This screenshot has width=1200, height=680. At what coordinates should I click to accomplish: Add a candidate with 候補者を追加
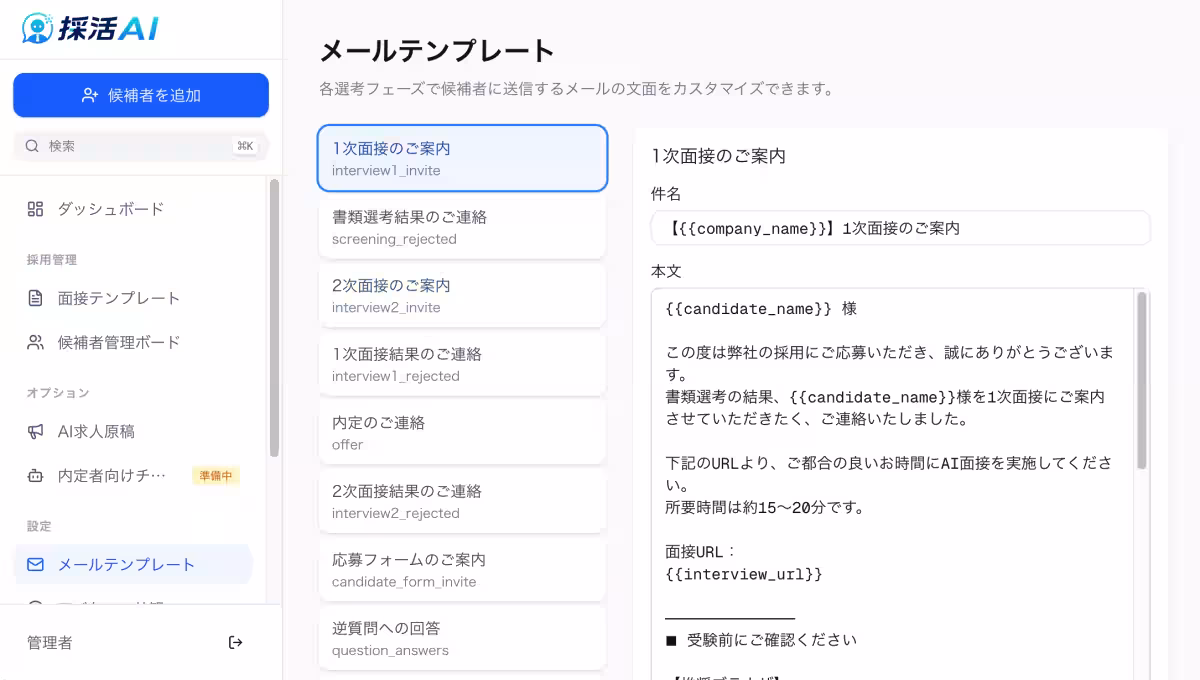click(141, 95)
